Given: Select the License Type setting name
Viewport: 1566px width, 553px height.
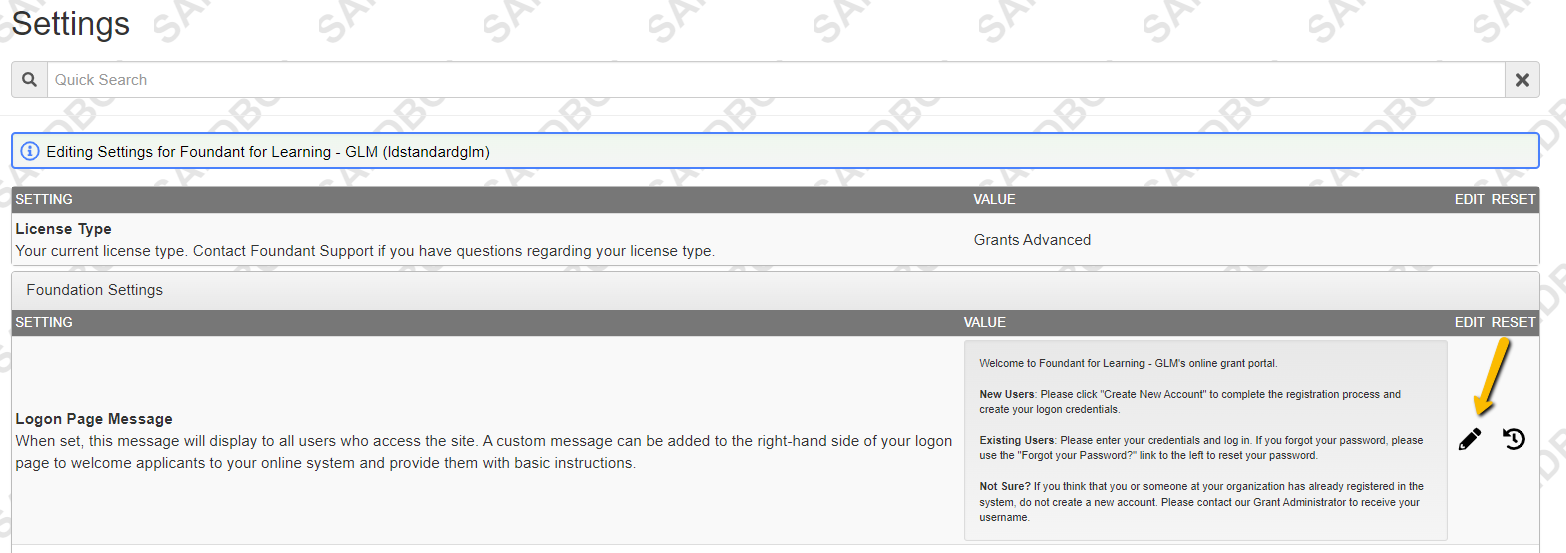Looking at the screenshot, I should [64, 229].
